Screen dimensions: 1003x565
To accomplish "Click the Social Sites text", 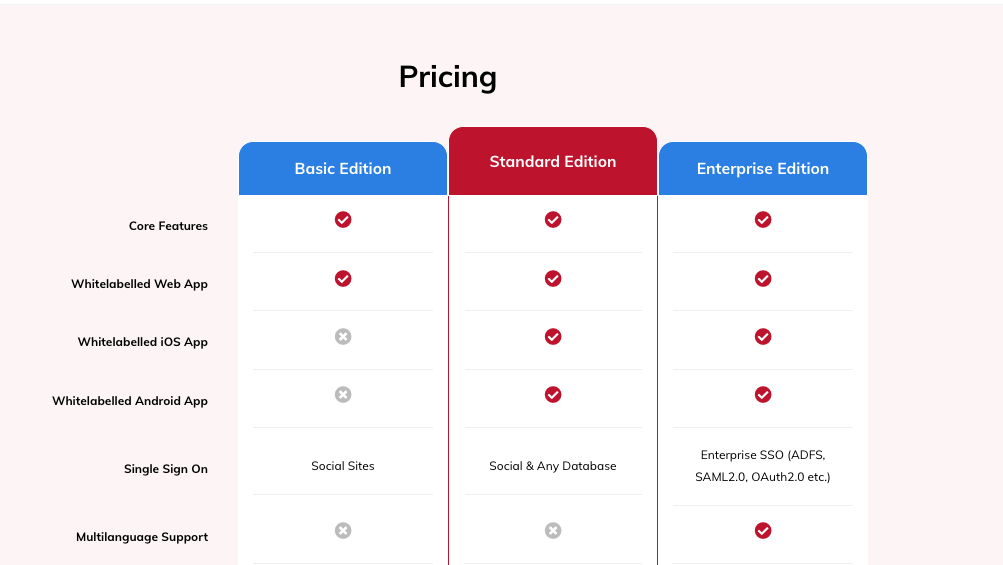I will 343,466.
